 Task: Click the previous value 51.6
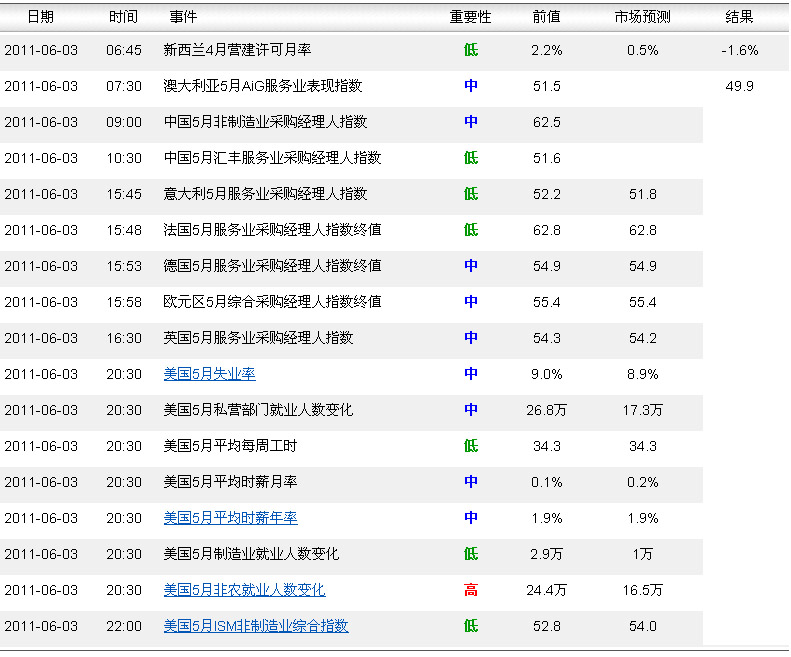pyautogui.click(x=547, y=158)
